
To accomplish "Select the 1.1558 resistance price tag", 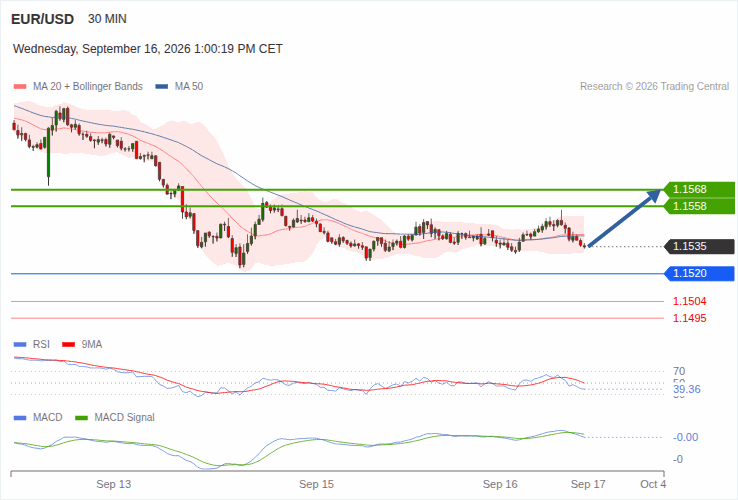I will (699, 206).
